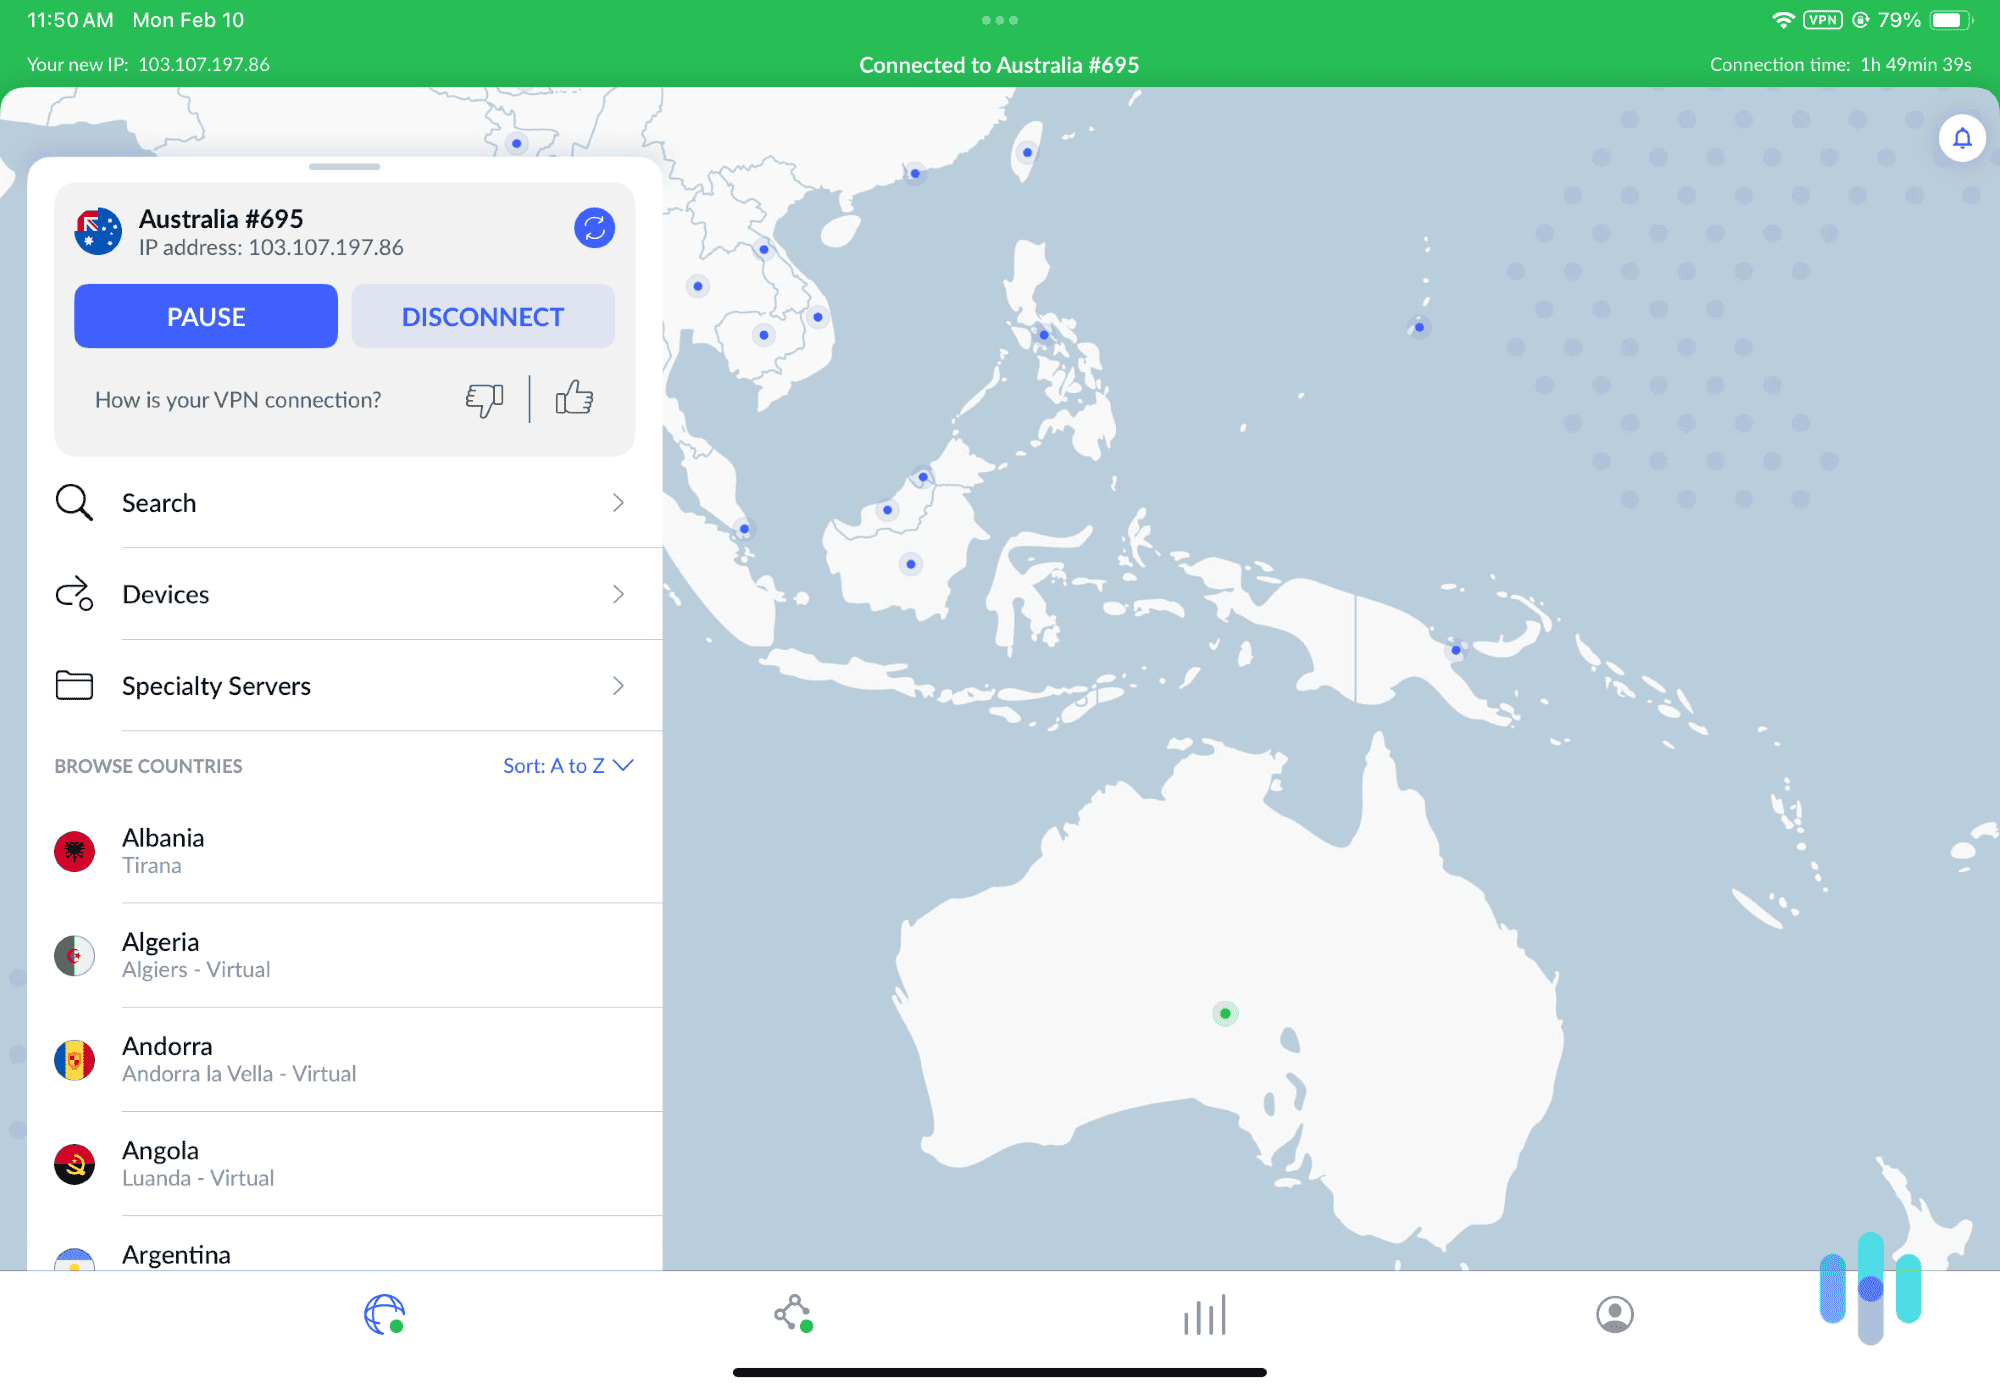
Task: Tap the BROWSE COUNTRIES heading
Action: click(x=148, y=766)
